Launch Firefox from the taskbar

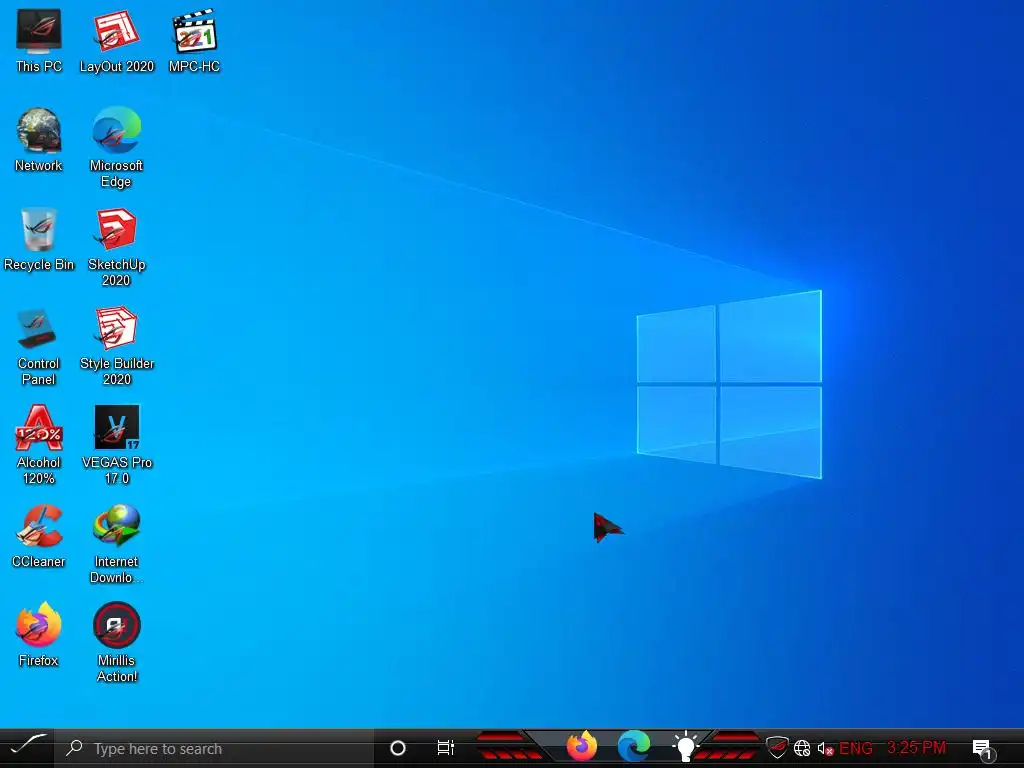tap(581, 746)
